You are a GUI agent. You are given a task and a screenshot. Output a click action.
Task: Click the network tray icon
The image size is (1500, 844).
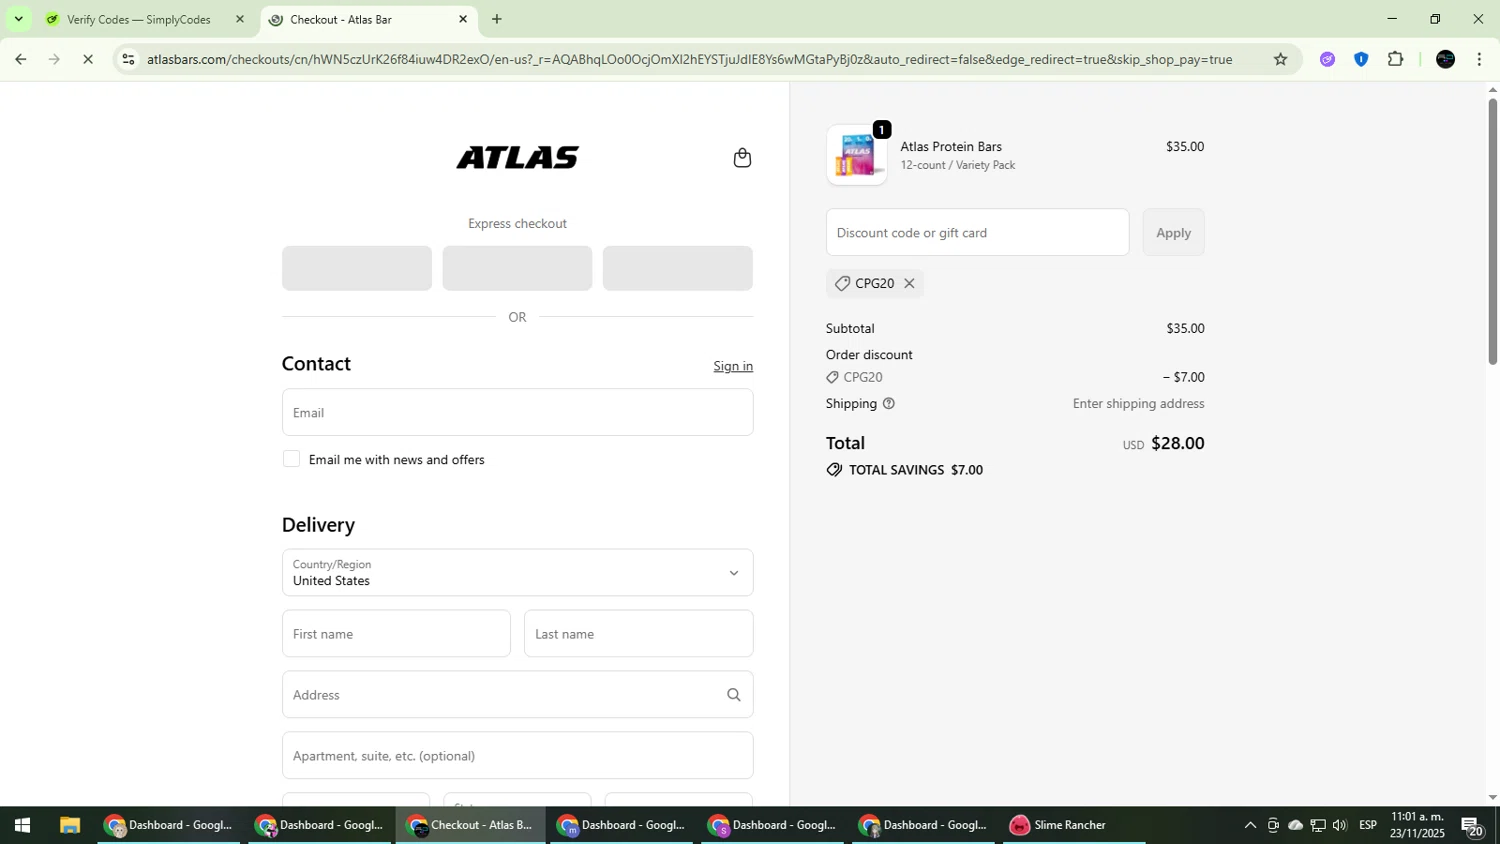1318,825
